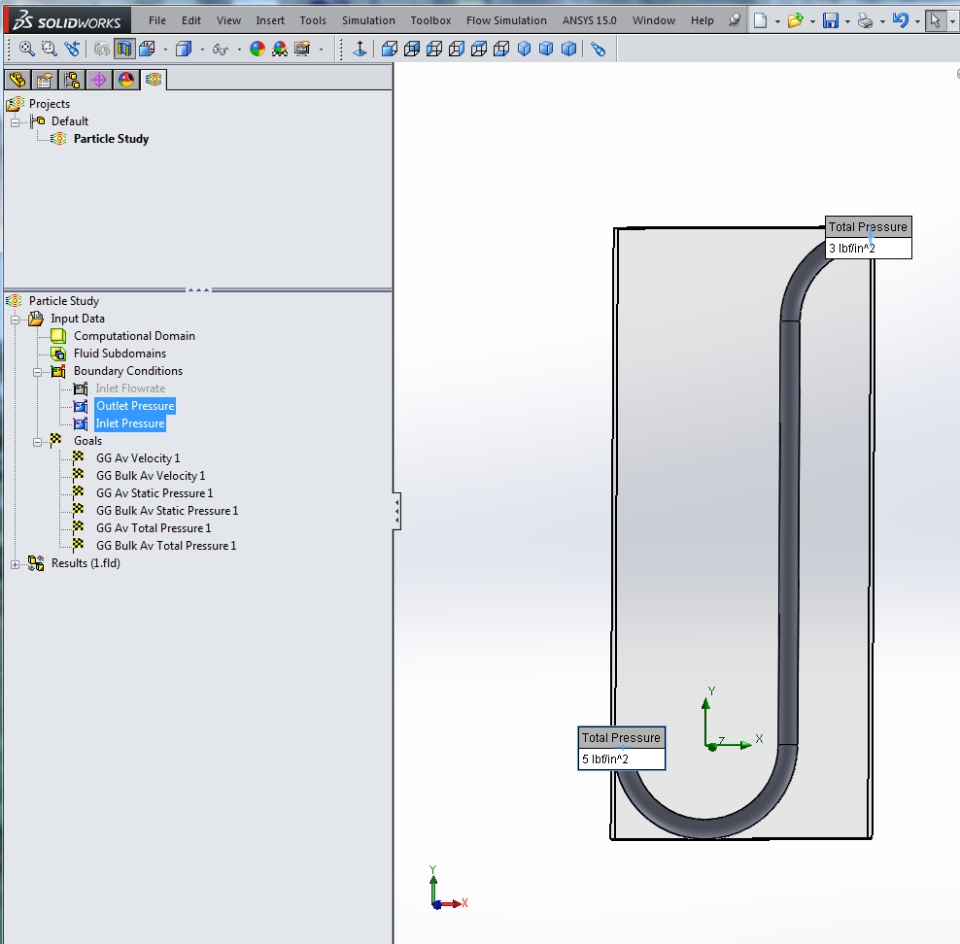Pin the menu bar with the pushpin
This screenshot has height=944, width=960.
tap(734, 20)
